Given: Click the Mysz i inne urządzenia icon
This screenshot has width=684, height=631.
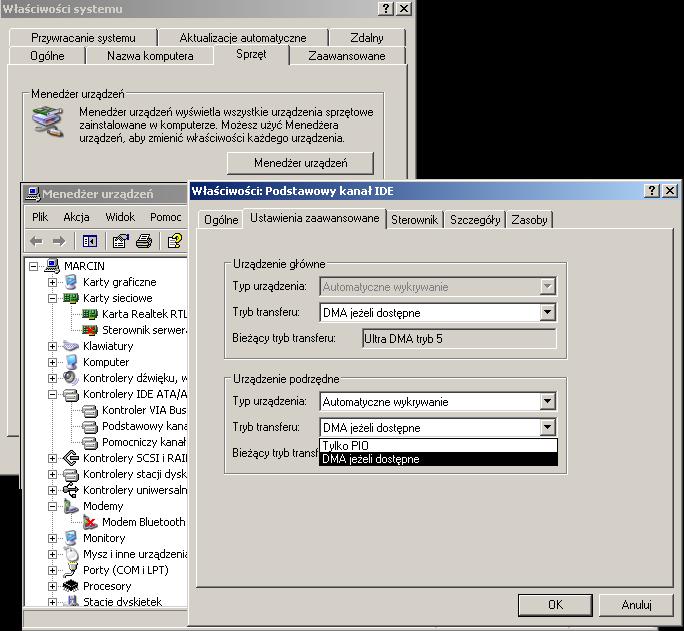Looking at the screenshot, I should 71,554.
